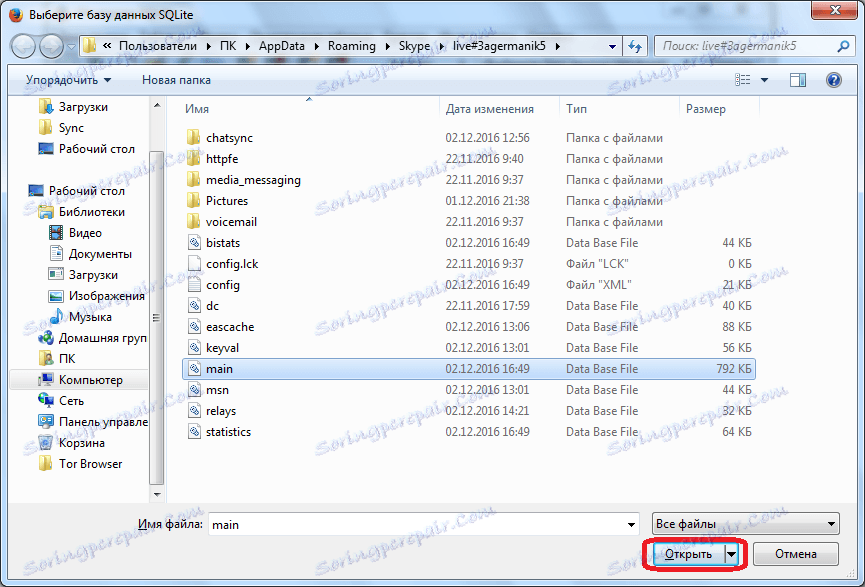This screenshot has height=587, width=865.
Task: Click the Отмена button
Action: pyautogui.click(x=795, y=554)
